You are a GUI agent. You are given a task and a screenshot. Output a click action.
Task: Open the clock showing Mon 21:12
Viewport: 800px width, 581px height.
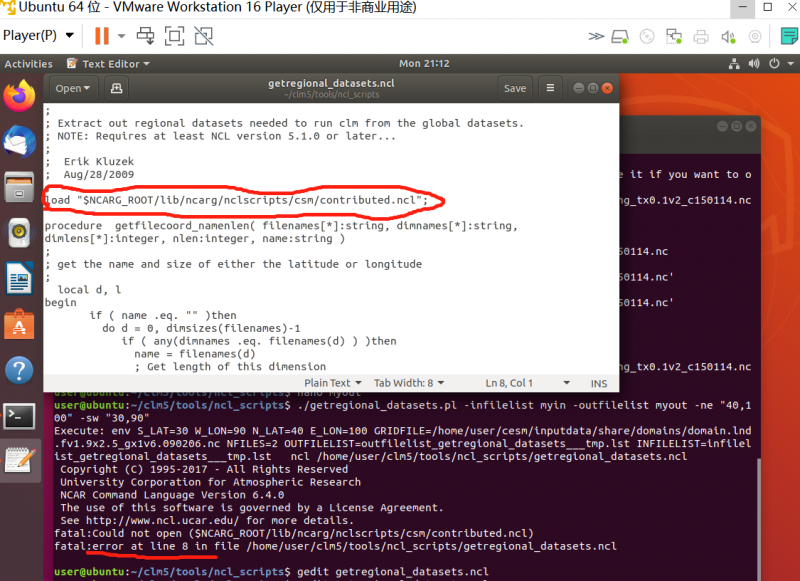[424, 64]
